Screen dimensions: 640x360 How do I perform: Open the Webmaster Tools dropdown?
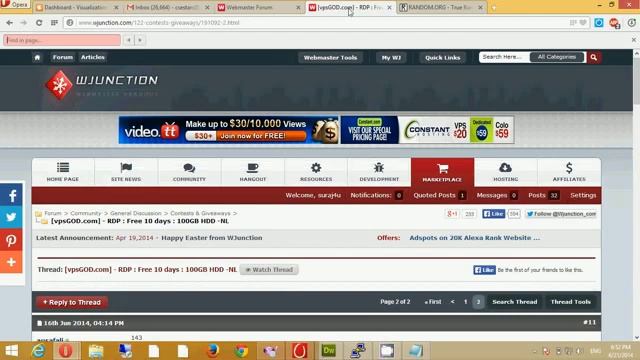330,58
